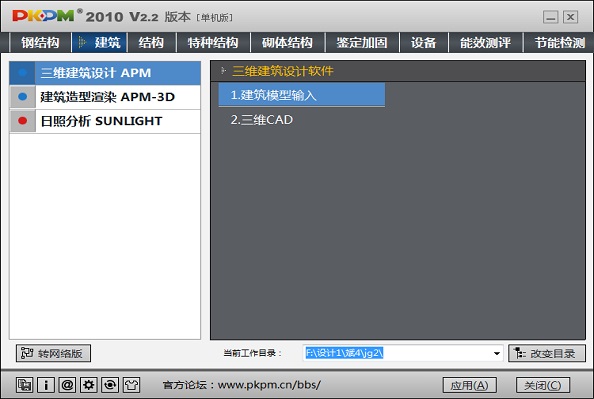Image resolution: width=594 pixels, height=399 pixels.
Task: Open the working directory dropdown arrow
Action: tap(497, 354)
